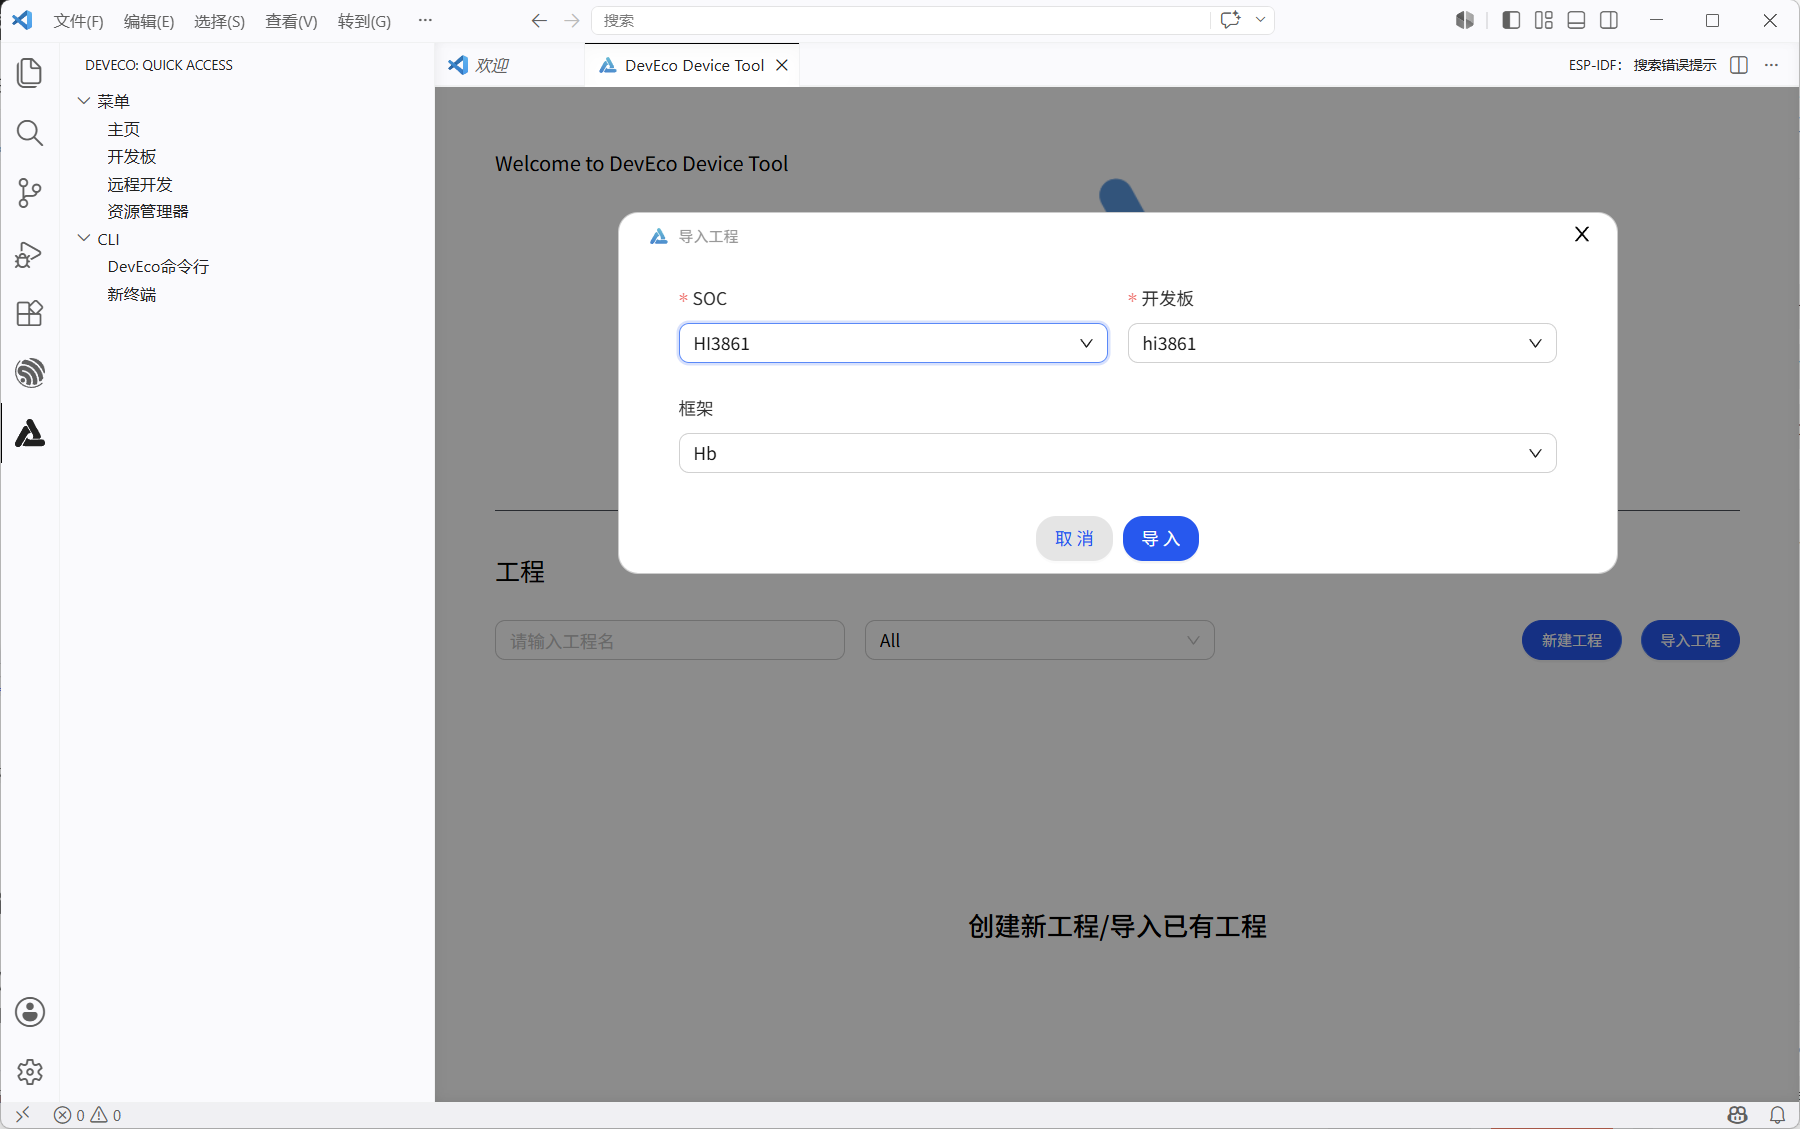The width and height of the screenshot is (1800, 1129).
Task: Open the chat dropdown arrow in title bar
Action: point(1261,20)
